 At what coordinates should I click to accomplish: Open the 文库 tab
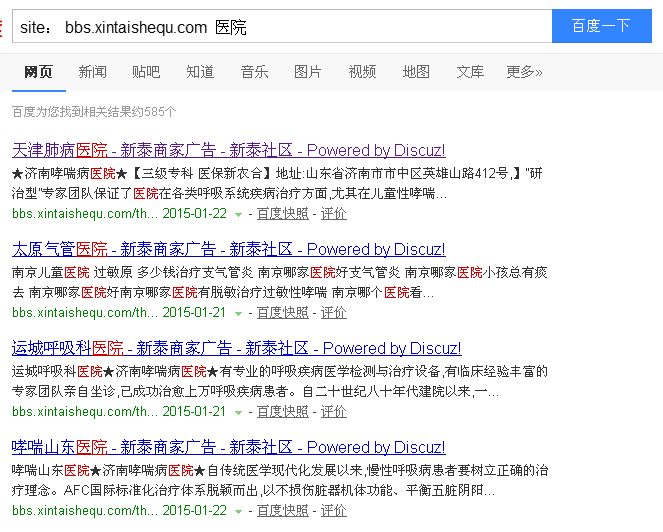(470, 72)
